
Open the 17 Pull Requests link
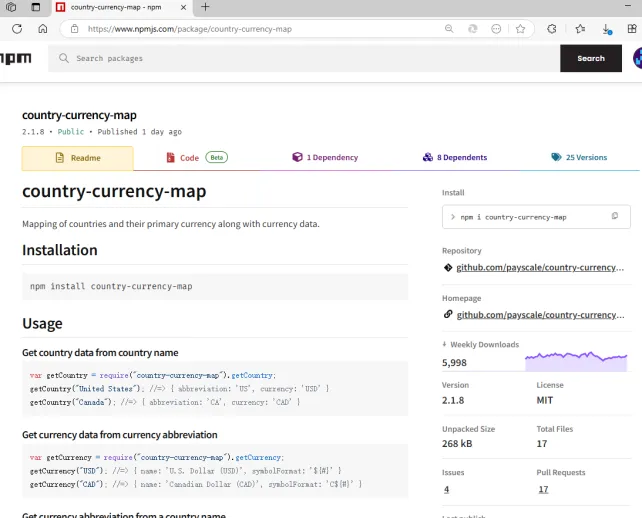click(543, 490)
